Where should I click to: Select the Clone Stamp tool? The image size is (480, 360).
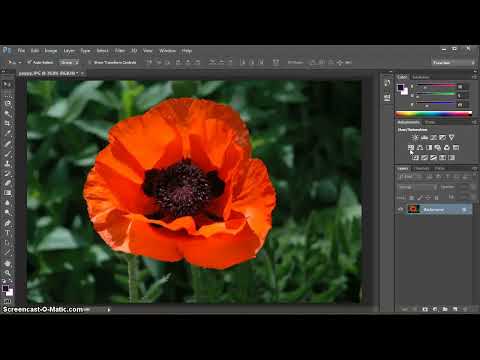pos(7,164)
